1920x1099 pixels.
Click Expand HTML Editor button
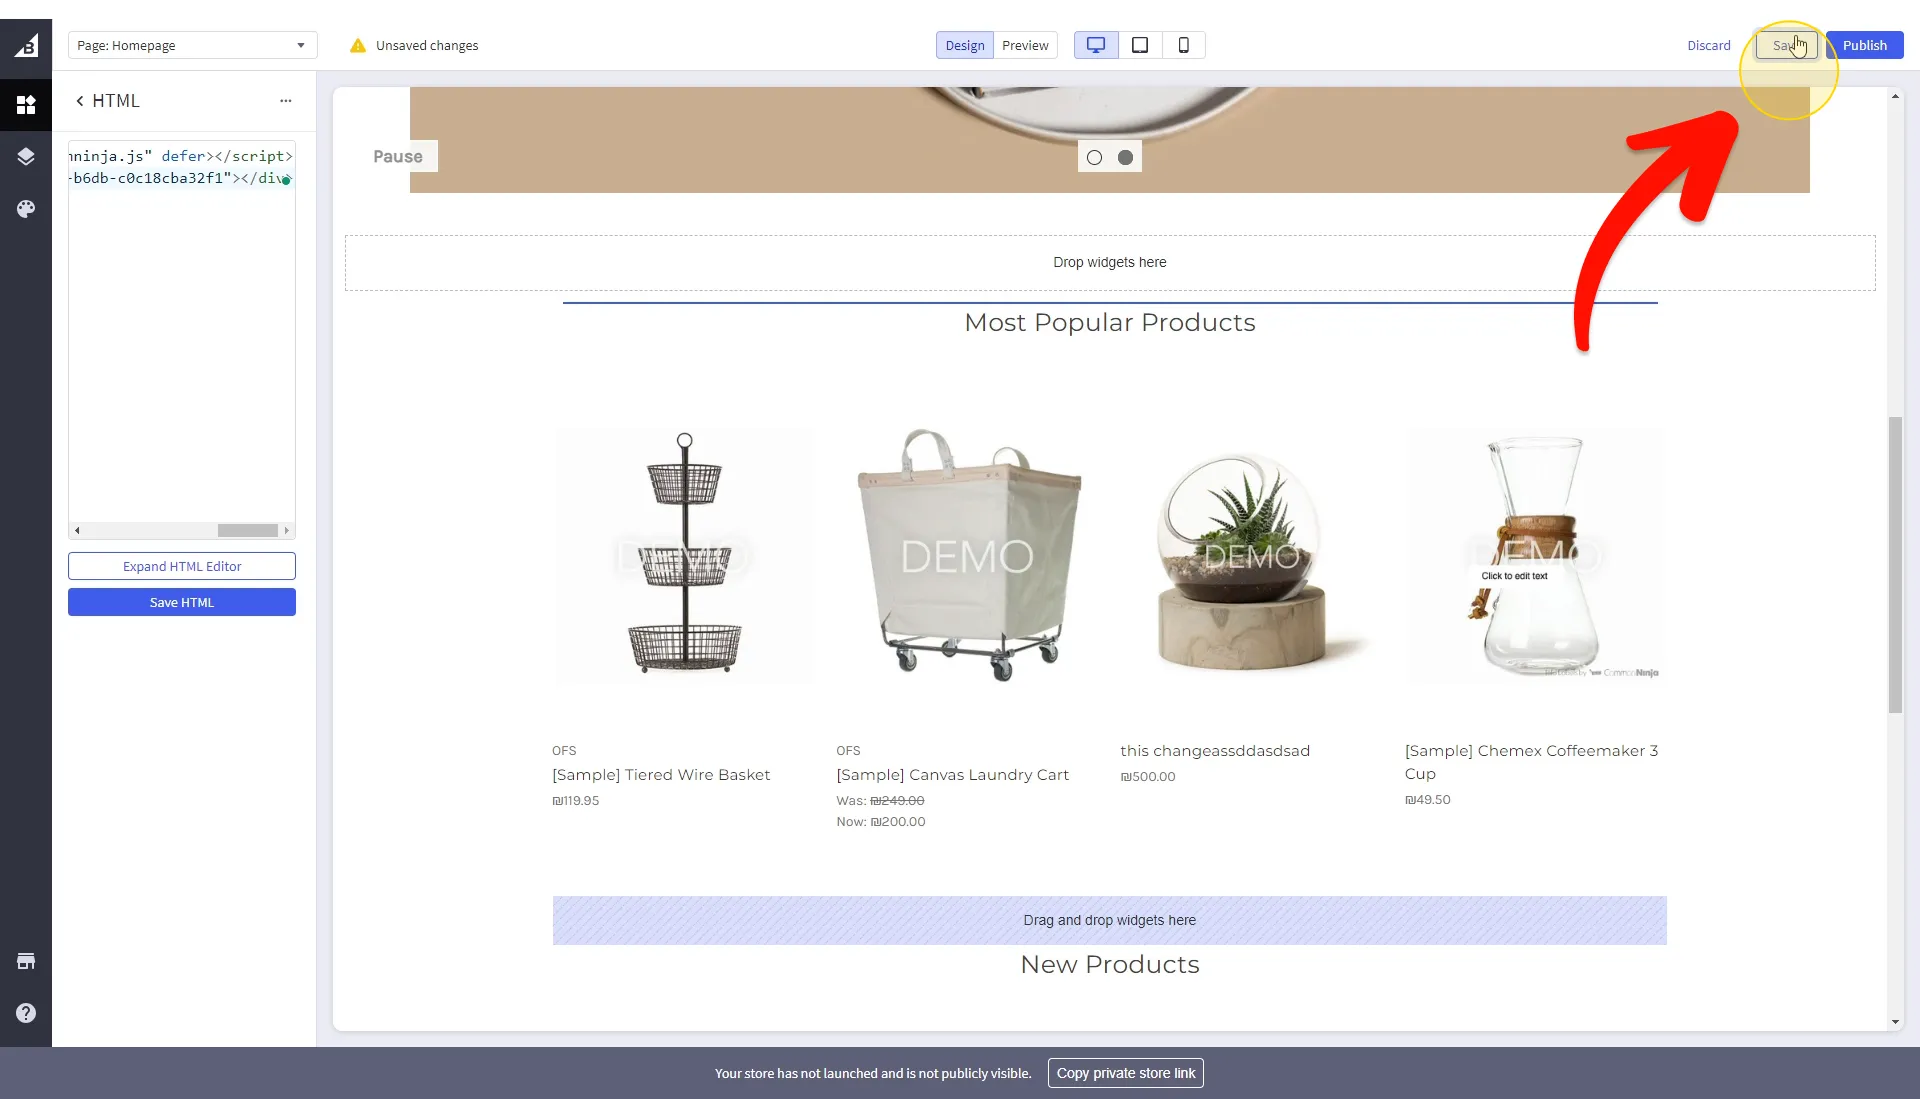182,566
